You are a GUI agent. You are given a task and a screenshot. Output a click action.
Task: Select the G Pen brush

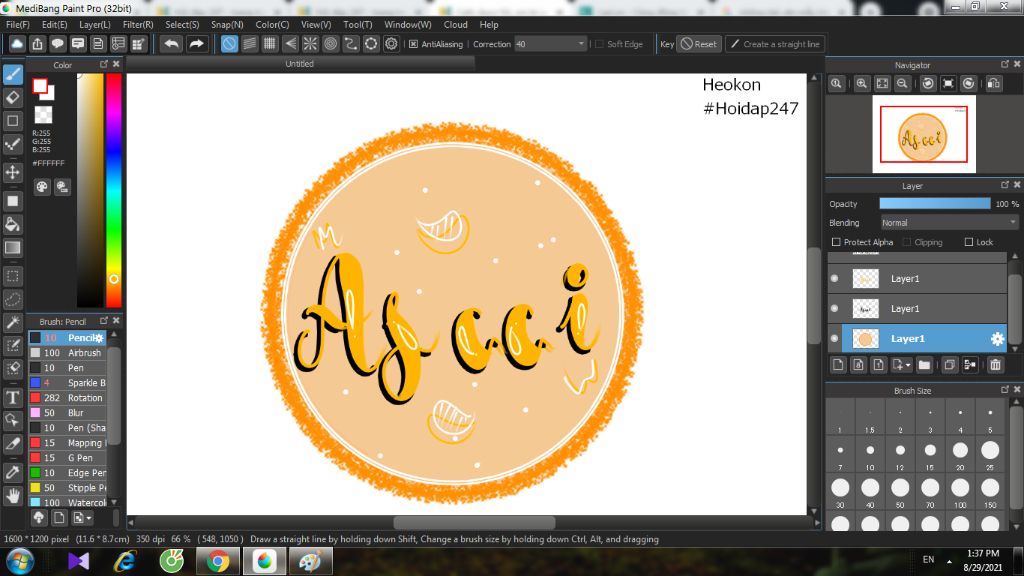67,458
